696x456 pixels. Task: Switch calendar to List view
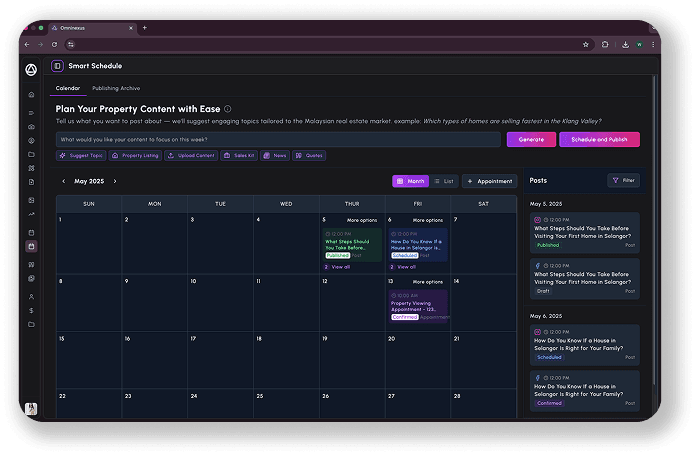[444, 181]
